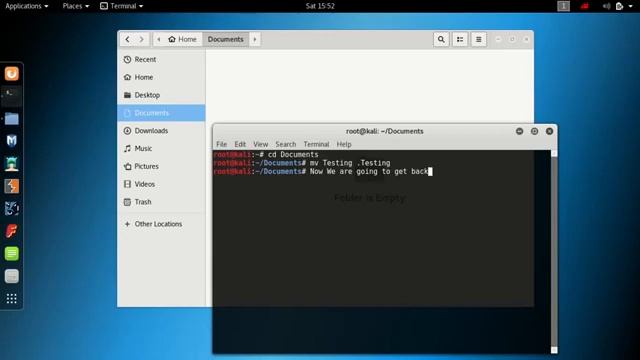Image resolution: width=640 pixels, height=360 pixels.
Task: Open the terminal Edit menu
Action: (x=240, y=144)
